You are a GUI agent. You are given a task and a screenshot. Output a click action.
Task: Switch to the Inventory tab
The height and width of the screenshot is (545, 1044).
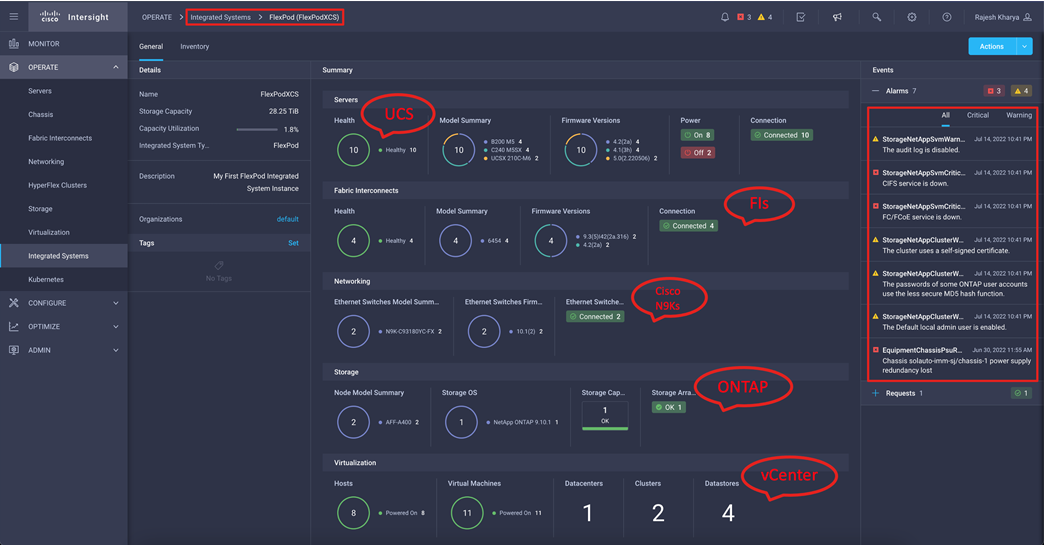(x=194, y=47)
